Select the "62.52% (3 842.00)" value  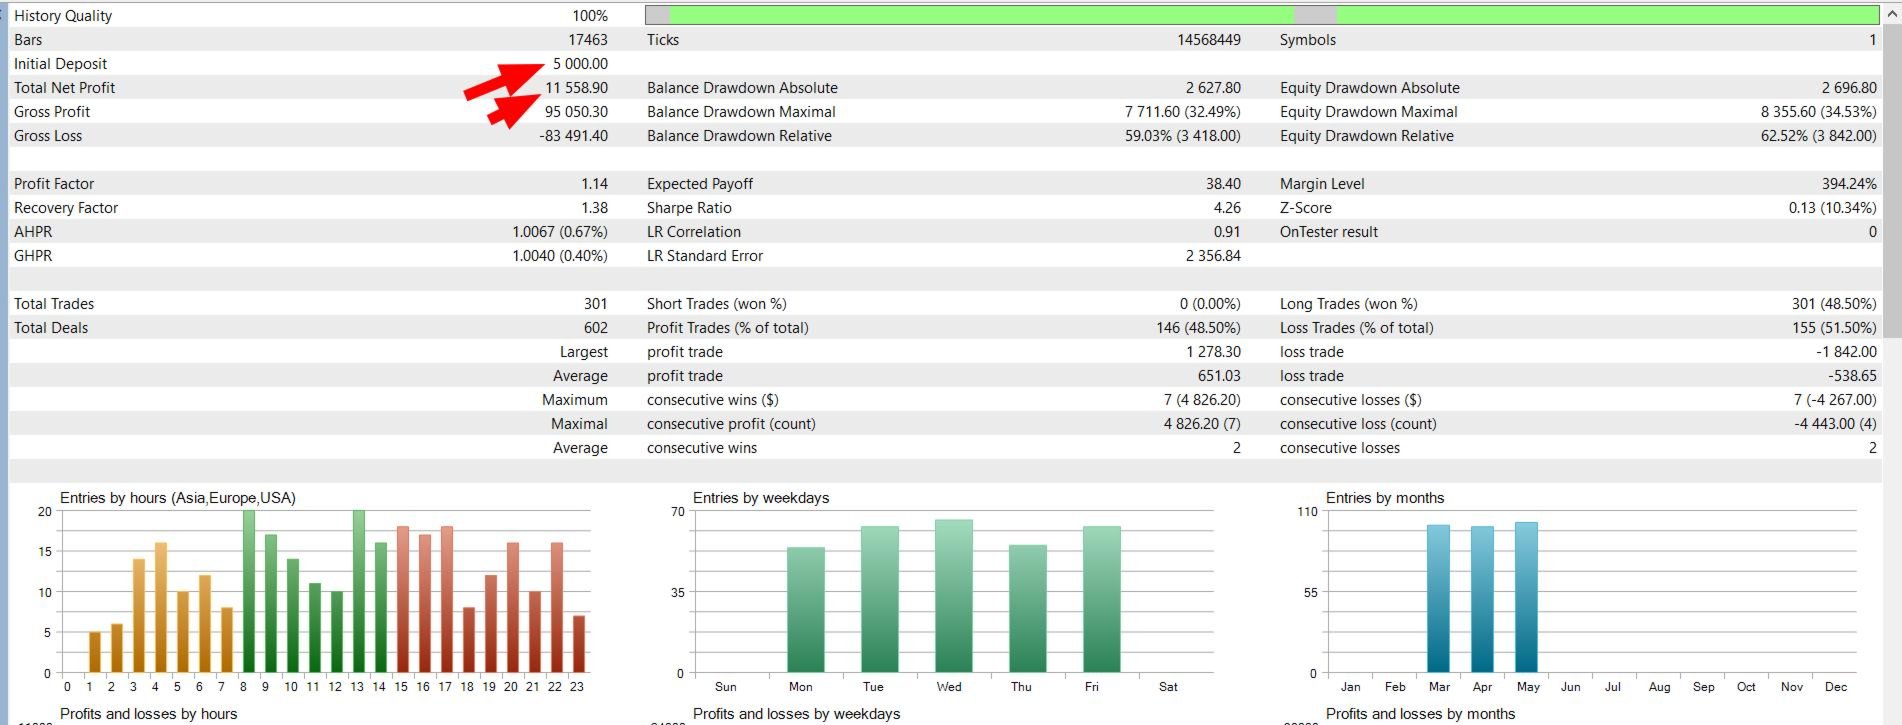pyautogui.click(x=1819, y=136)
